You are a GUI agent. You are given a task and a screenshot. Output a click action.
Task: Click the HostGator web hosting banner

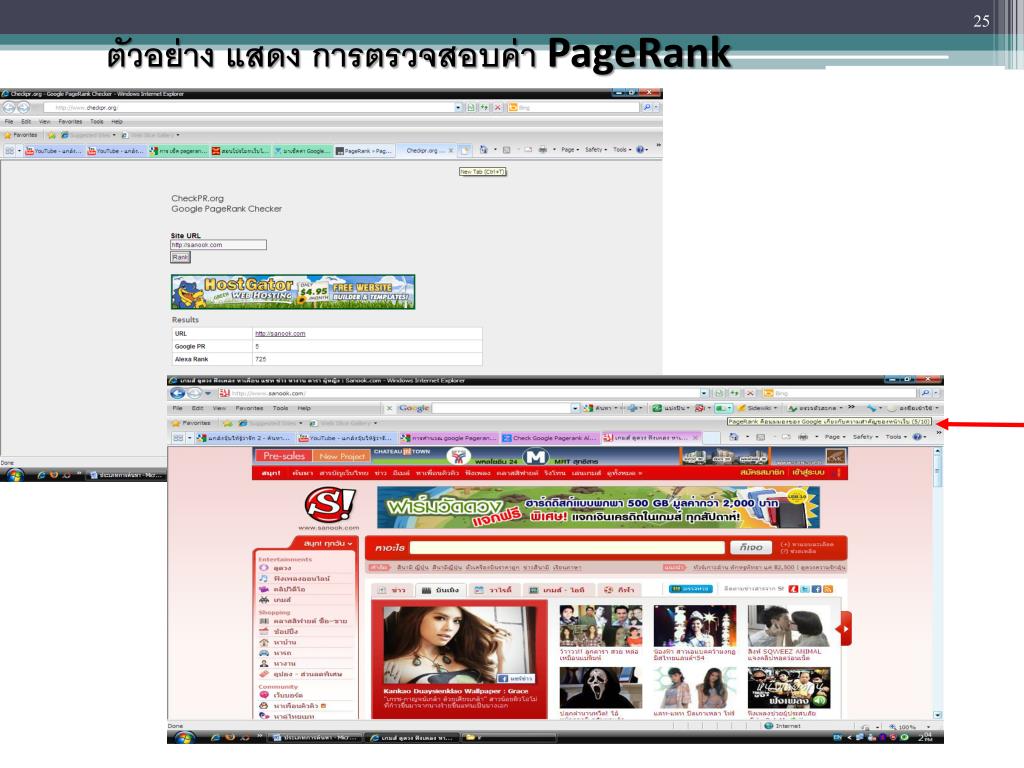point(293,292)
